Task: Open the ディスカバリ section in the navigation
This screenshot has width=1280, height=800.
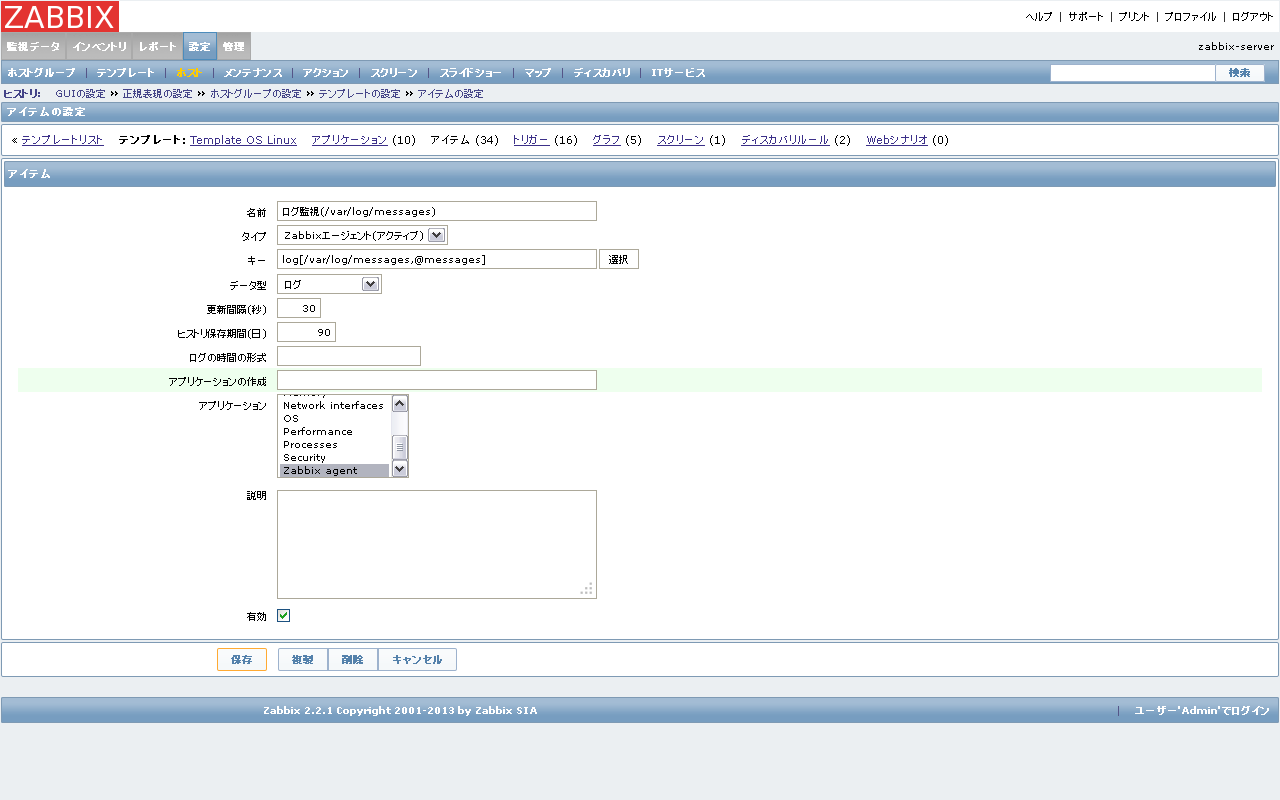Action: [602, 72]
